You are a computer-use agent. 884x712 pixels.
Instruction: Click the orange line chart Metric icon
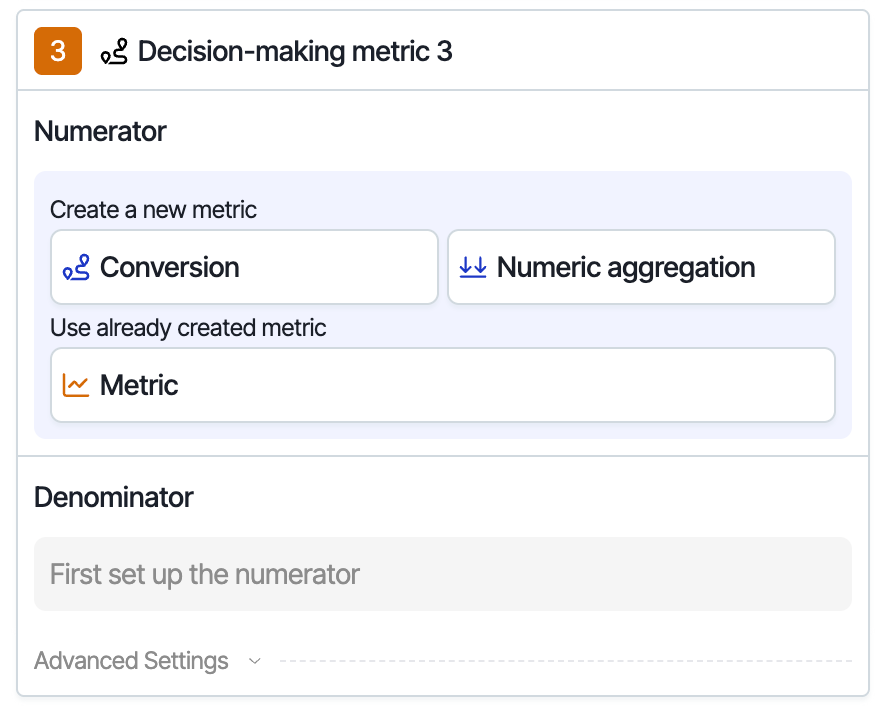point(76,385)
